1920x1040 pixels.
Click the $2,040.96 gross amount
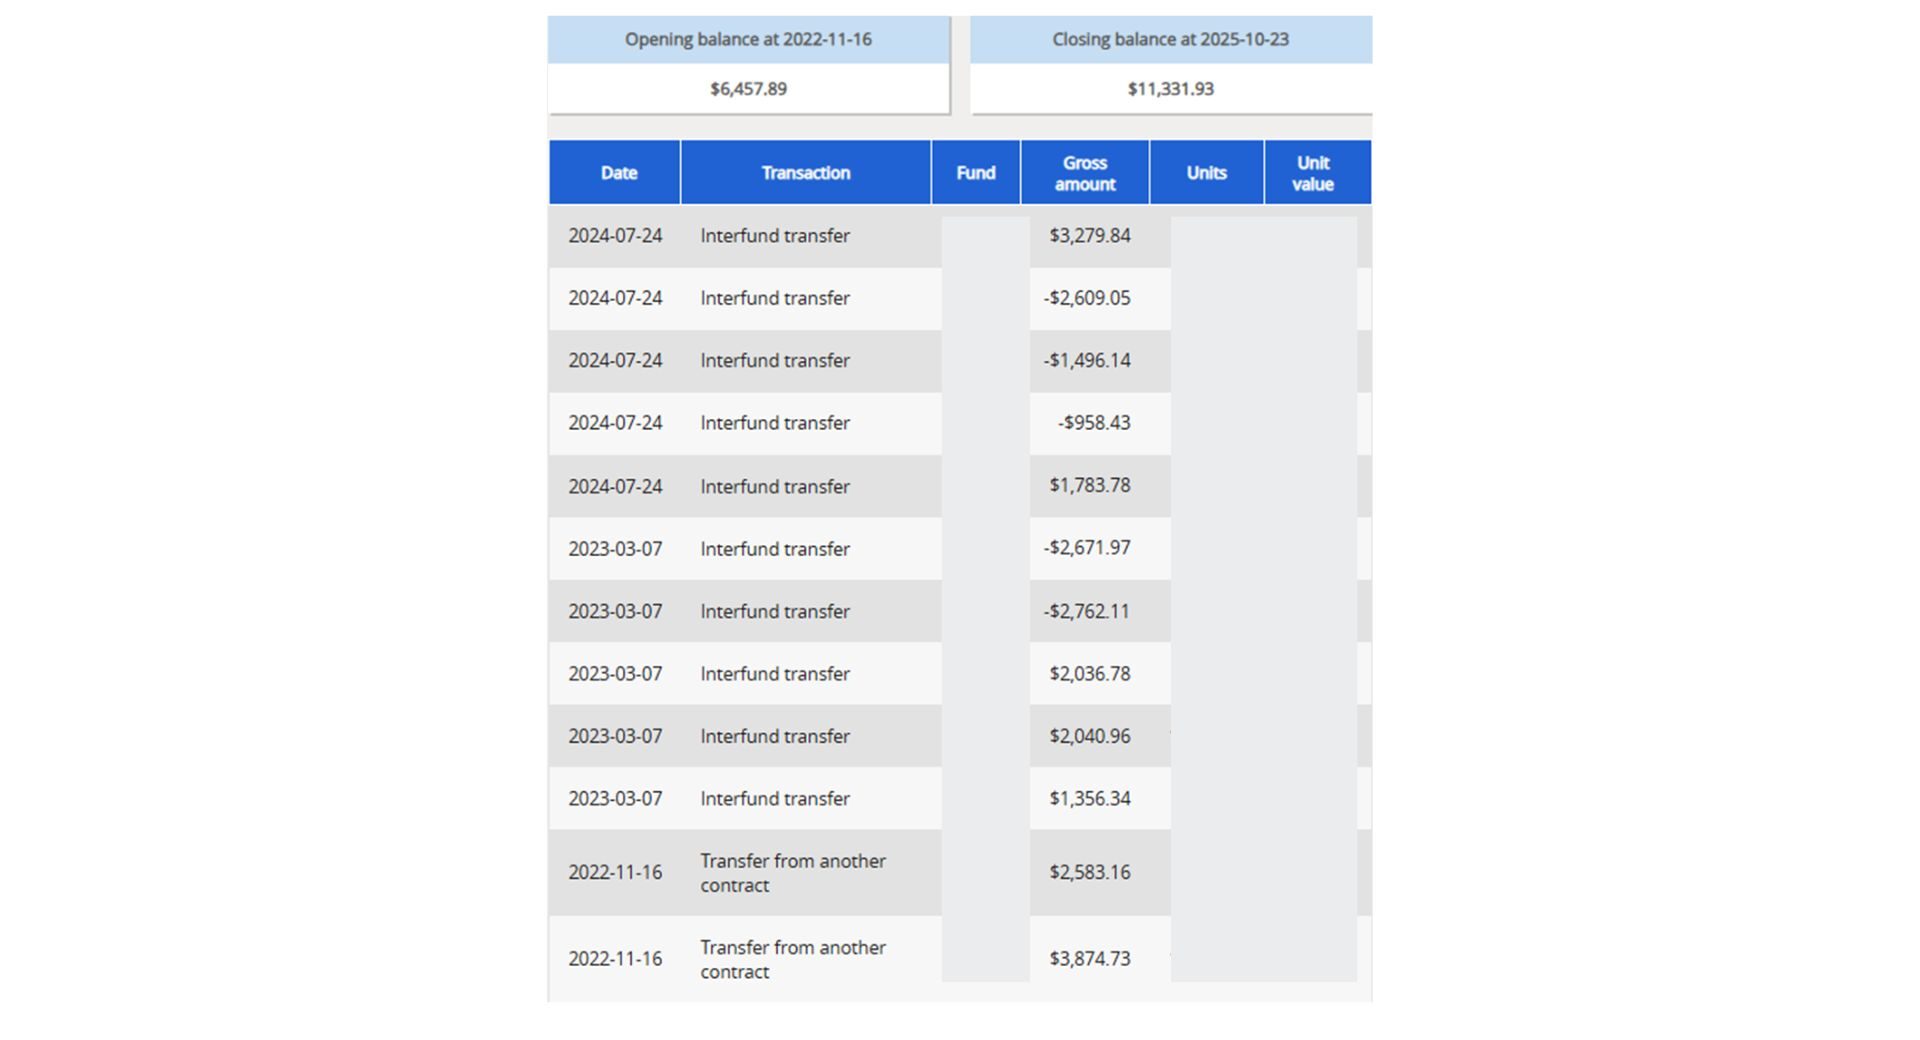click(x=1089, y=736)
